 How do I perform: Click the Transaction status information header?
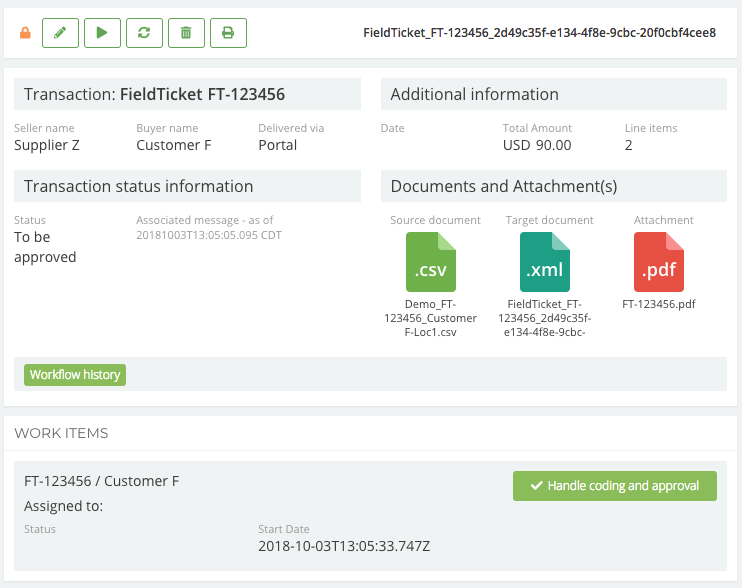coord(138,187)
